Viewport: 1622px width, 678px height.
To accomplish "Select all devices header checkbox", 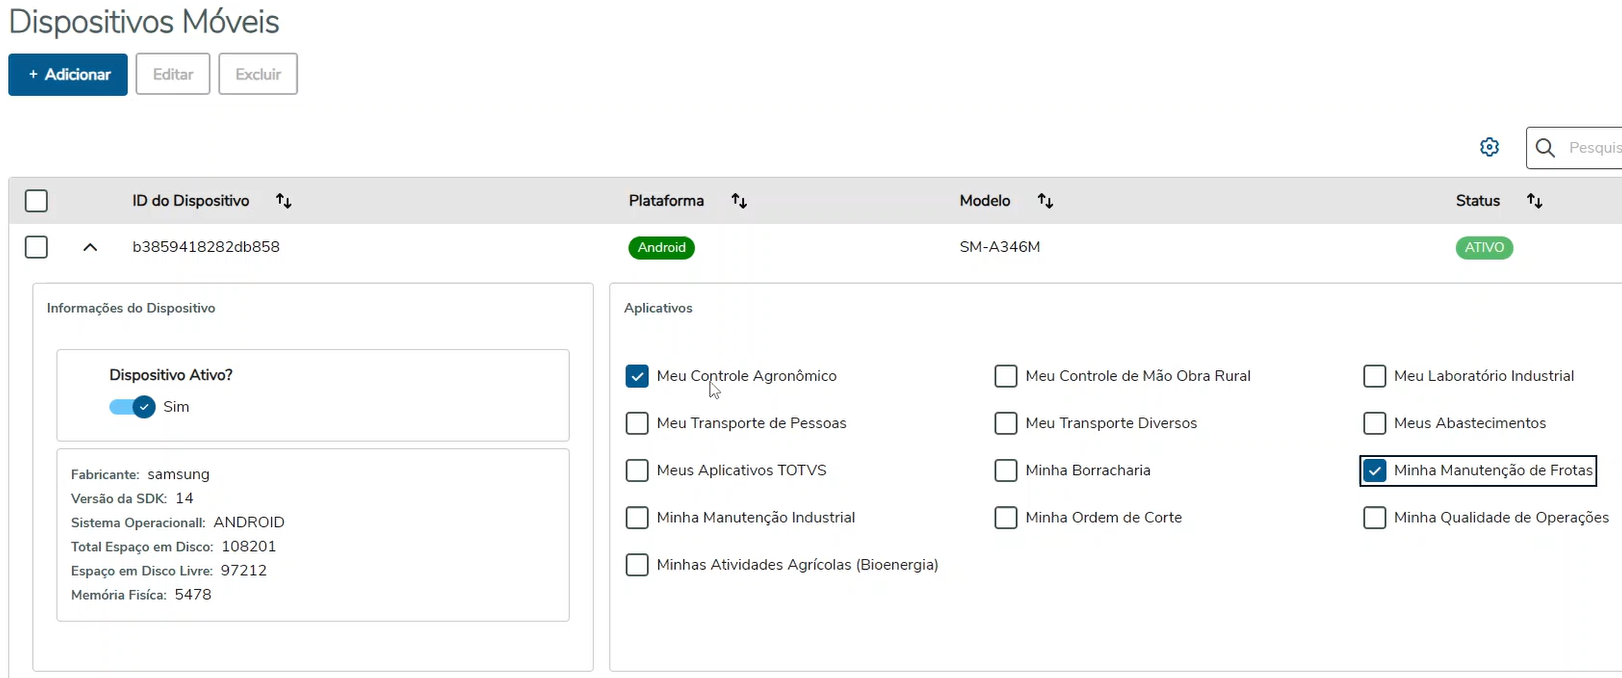I will (36, 201).
